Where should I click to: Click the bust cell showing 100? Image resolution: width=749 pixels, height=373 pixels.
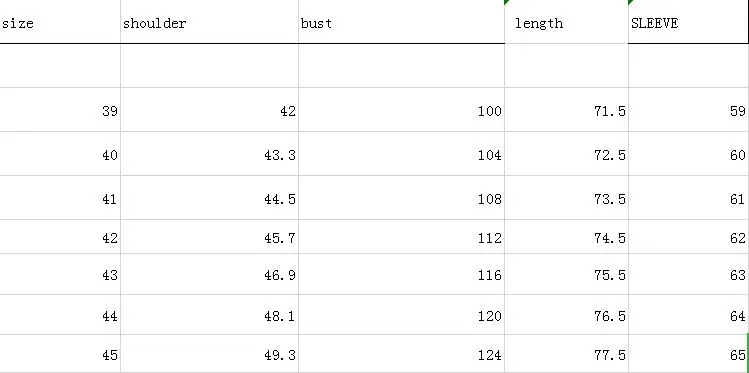point(401,110)
